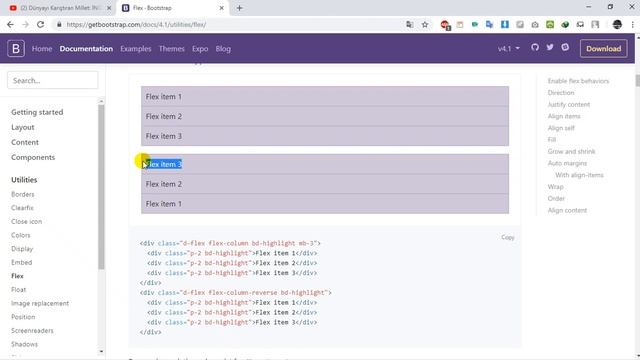640x360 pixels.
Task: Close the YouTube tab
Action: coord(109,8)
